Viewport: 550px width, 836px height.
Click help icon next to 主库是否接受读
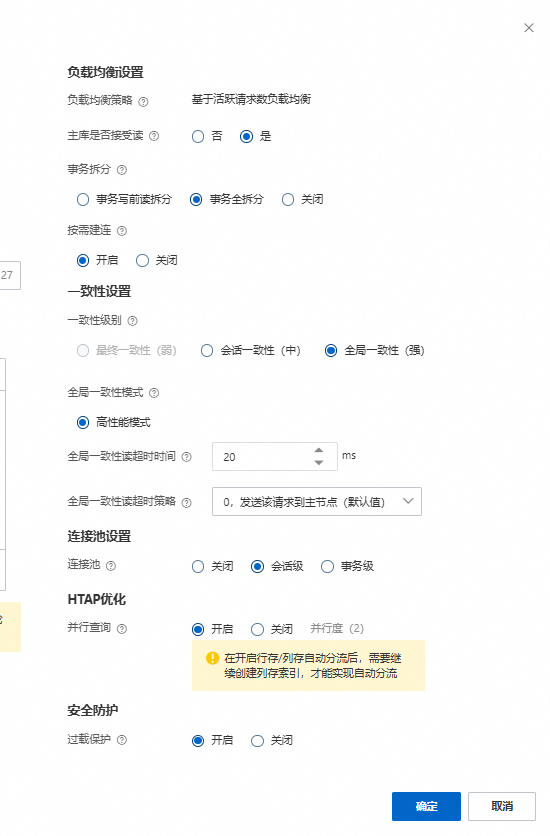(x=154, y=136)
